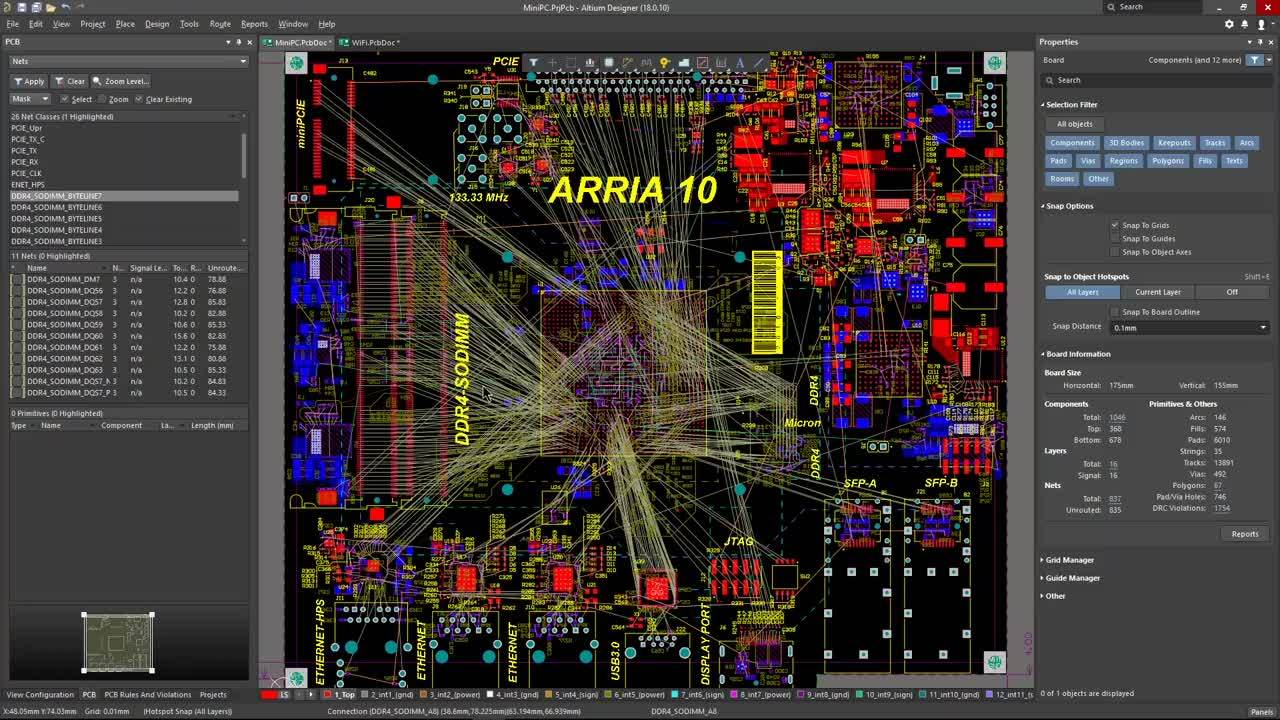Click the red current layer color swatch
Viewport: 1280px width, 720px height.
[x=270, y=694]
